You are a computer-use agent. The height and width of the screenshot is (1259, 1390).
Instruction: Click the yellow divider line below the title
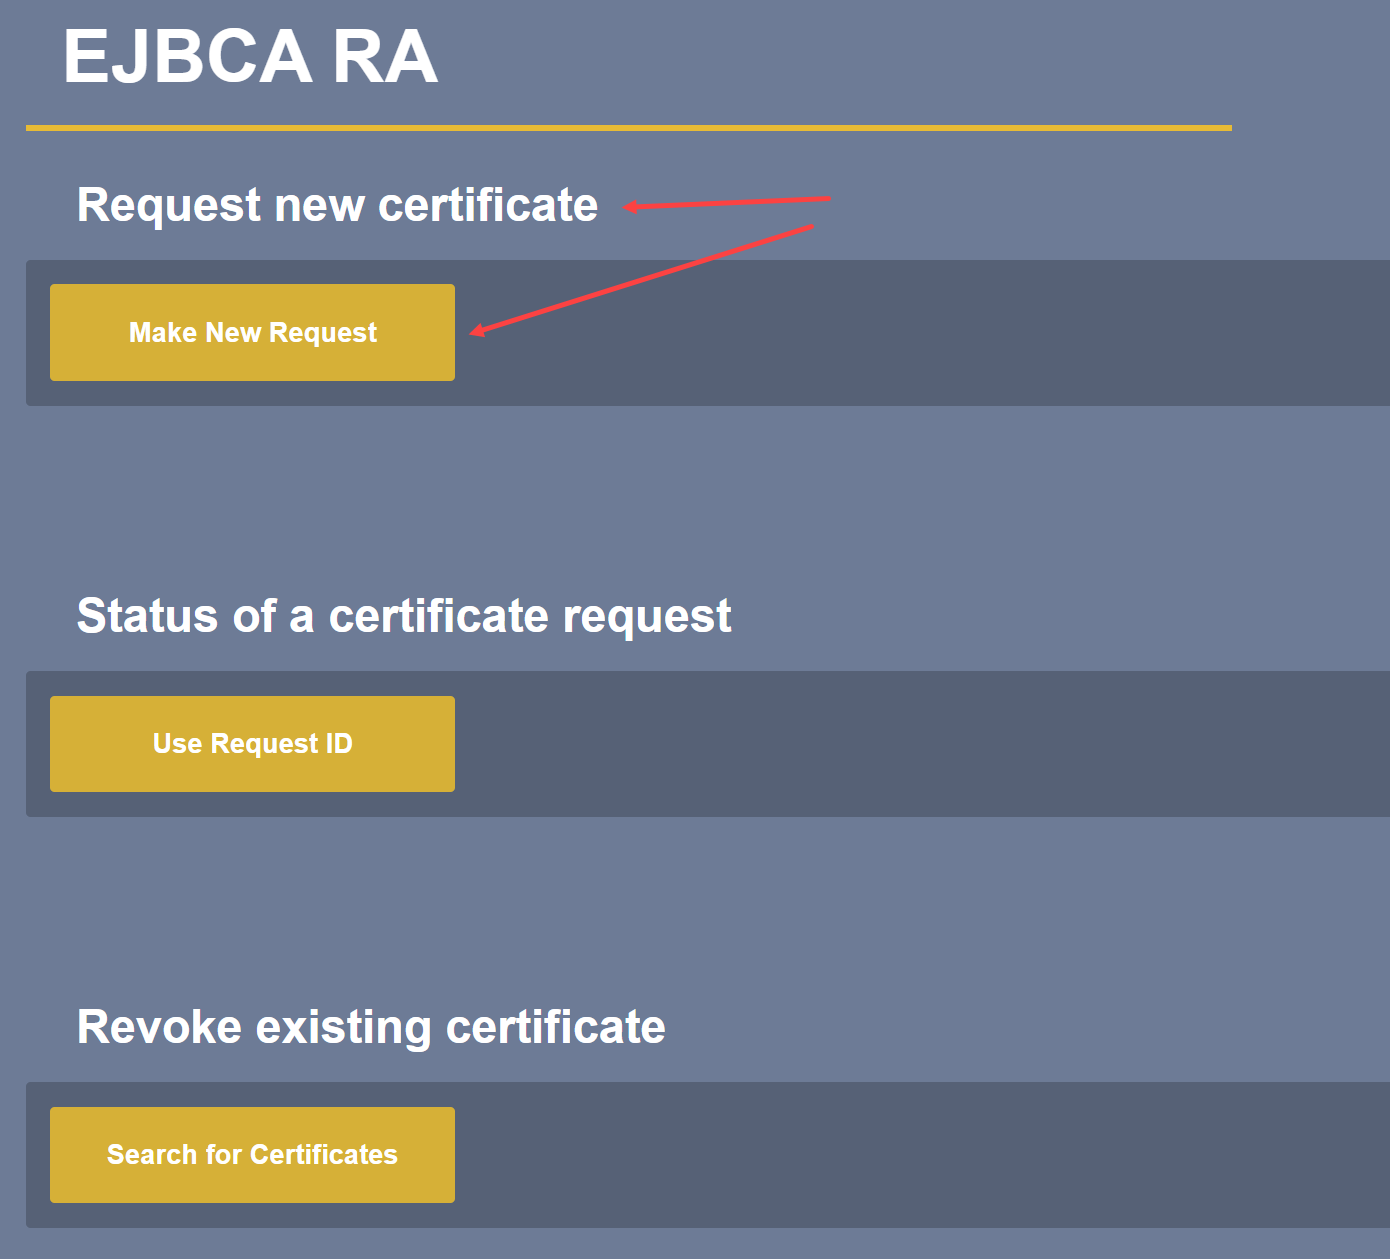point(628,128)
